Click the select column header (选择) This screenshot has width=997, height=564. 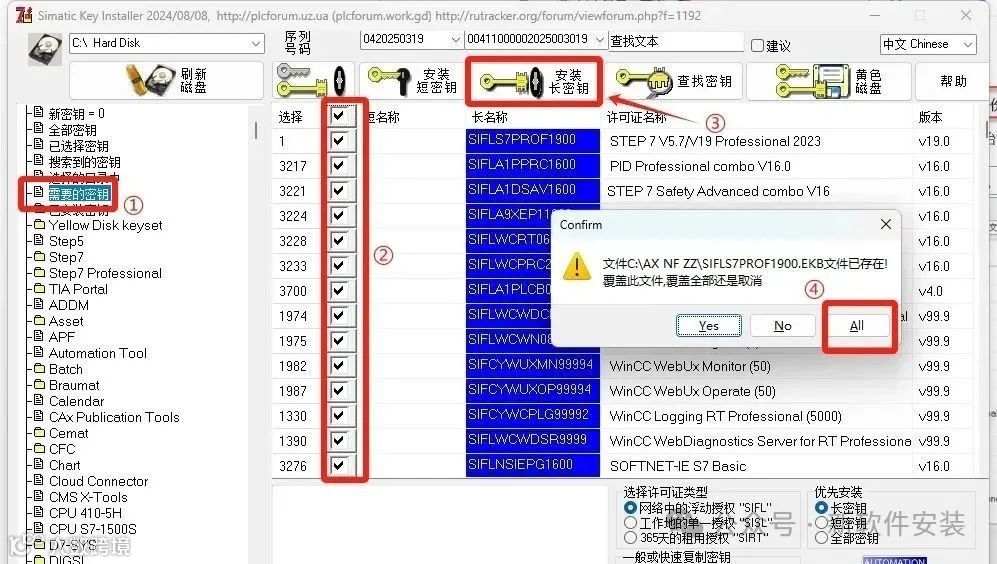tap(291, 117)
